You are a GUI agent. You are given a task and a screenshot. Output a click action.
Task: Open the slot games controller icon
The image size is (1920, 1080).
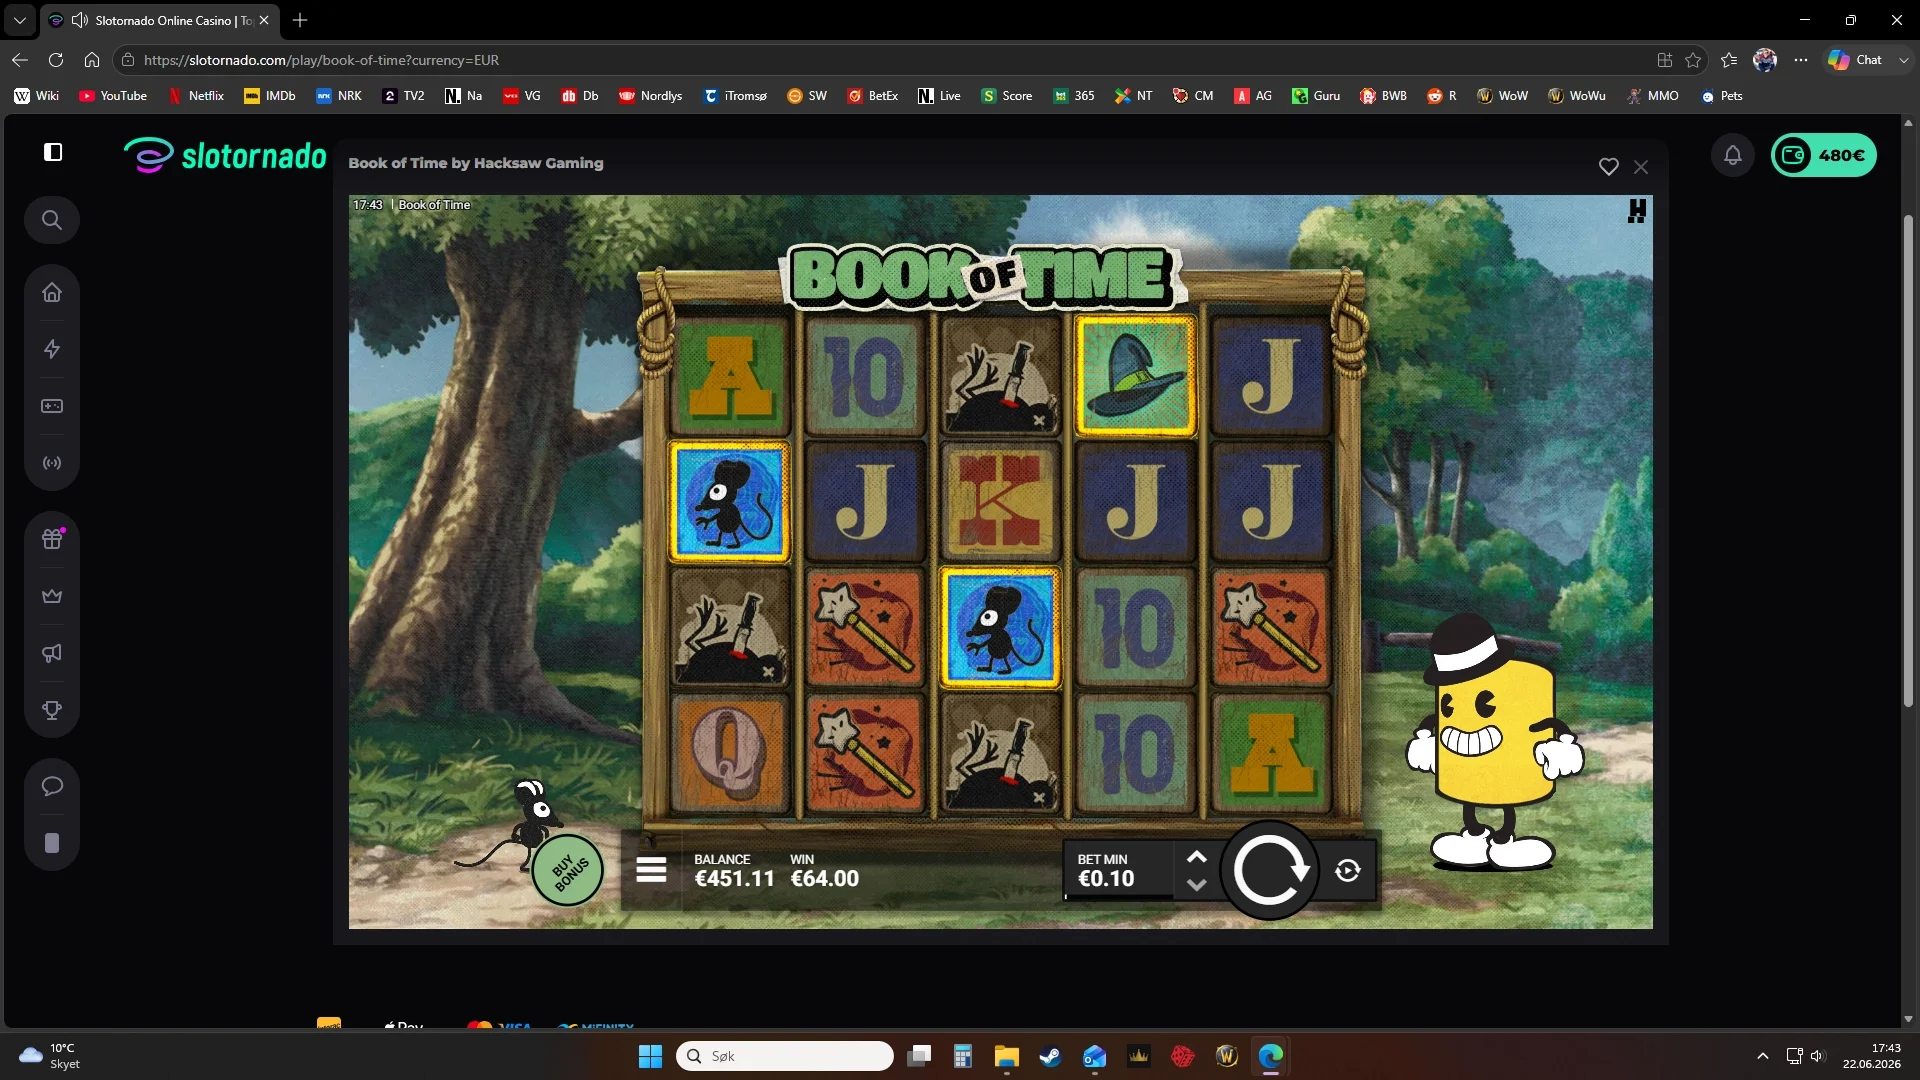click(x=52, y=406)
